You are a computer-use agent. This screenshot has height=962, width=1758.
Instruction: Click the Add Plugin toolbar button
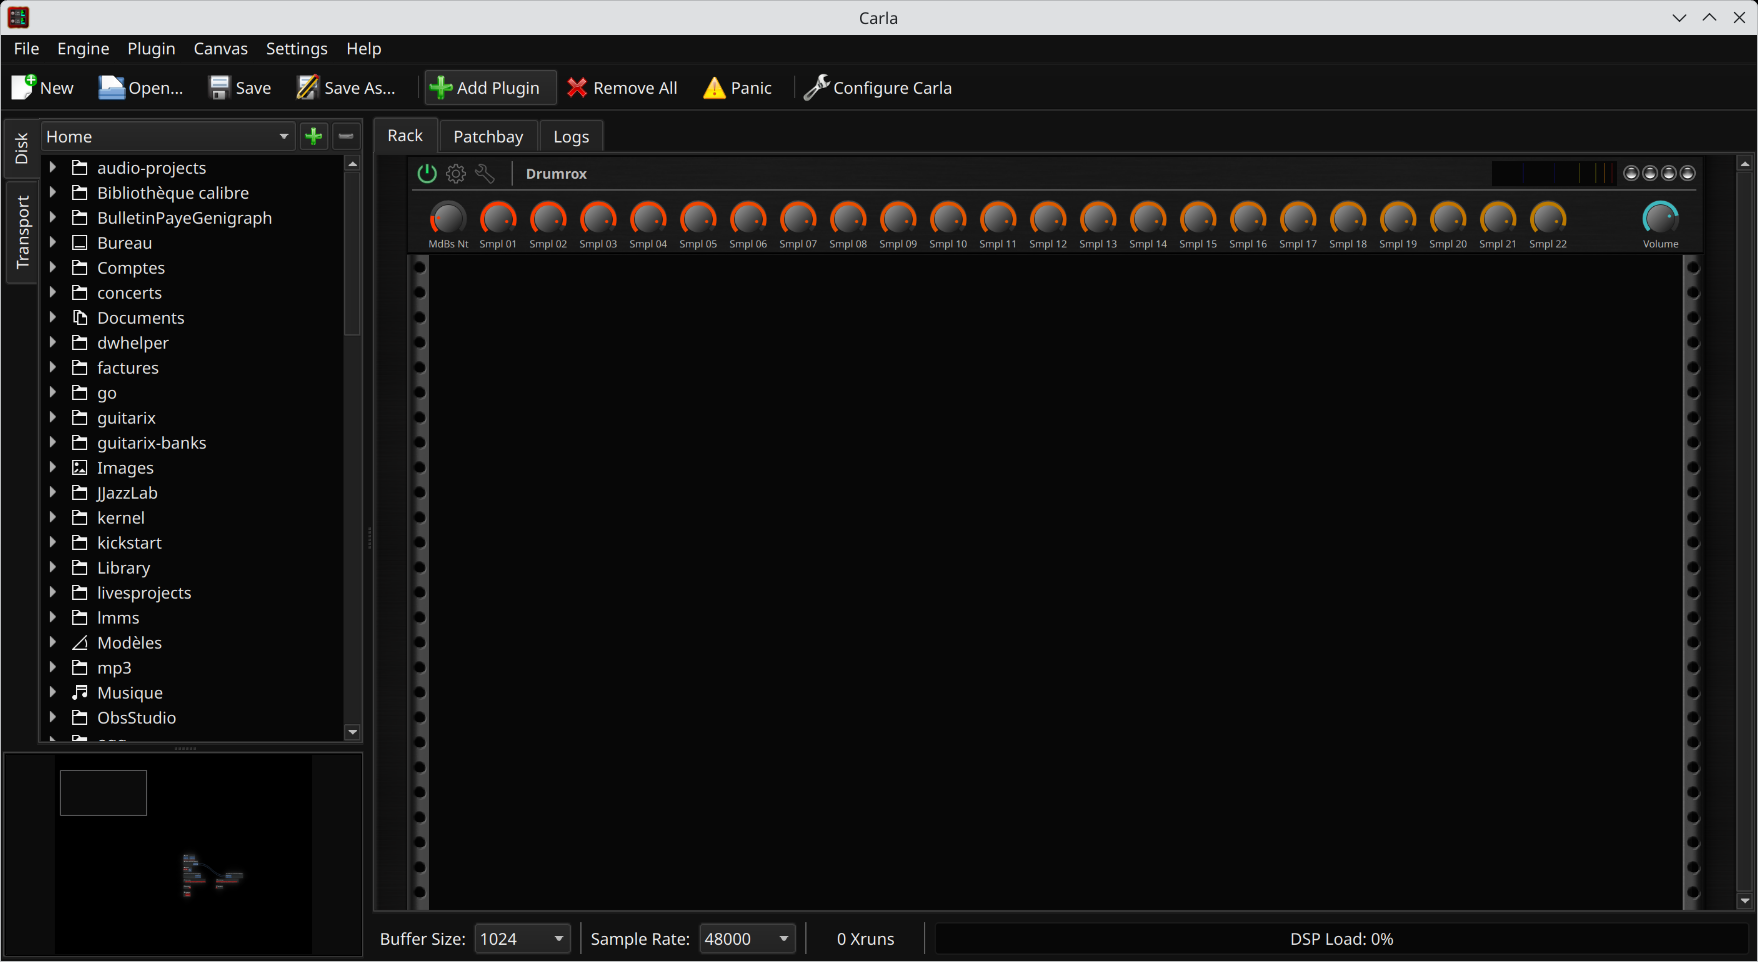click(490, 88)
